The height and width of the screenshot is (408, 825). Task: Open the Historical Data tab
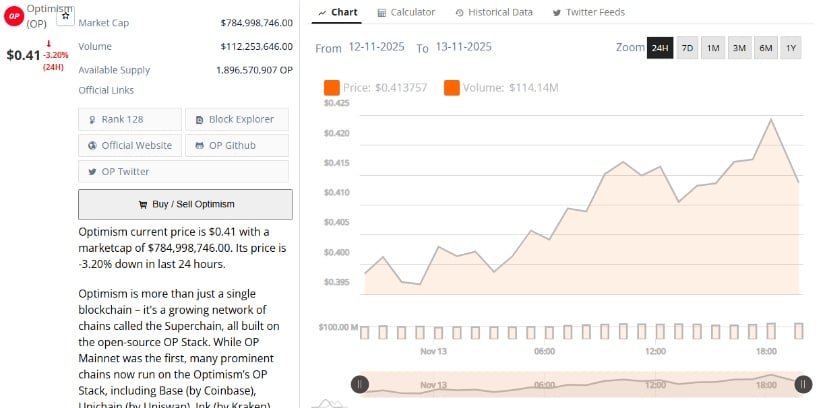tap(493, 12)
